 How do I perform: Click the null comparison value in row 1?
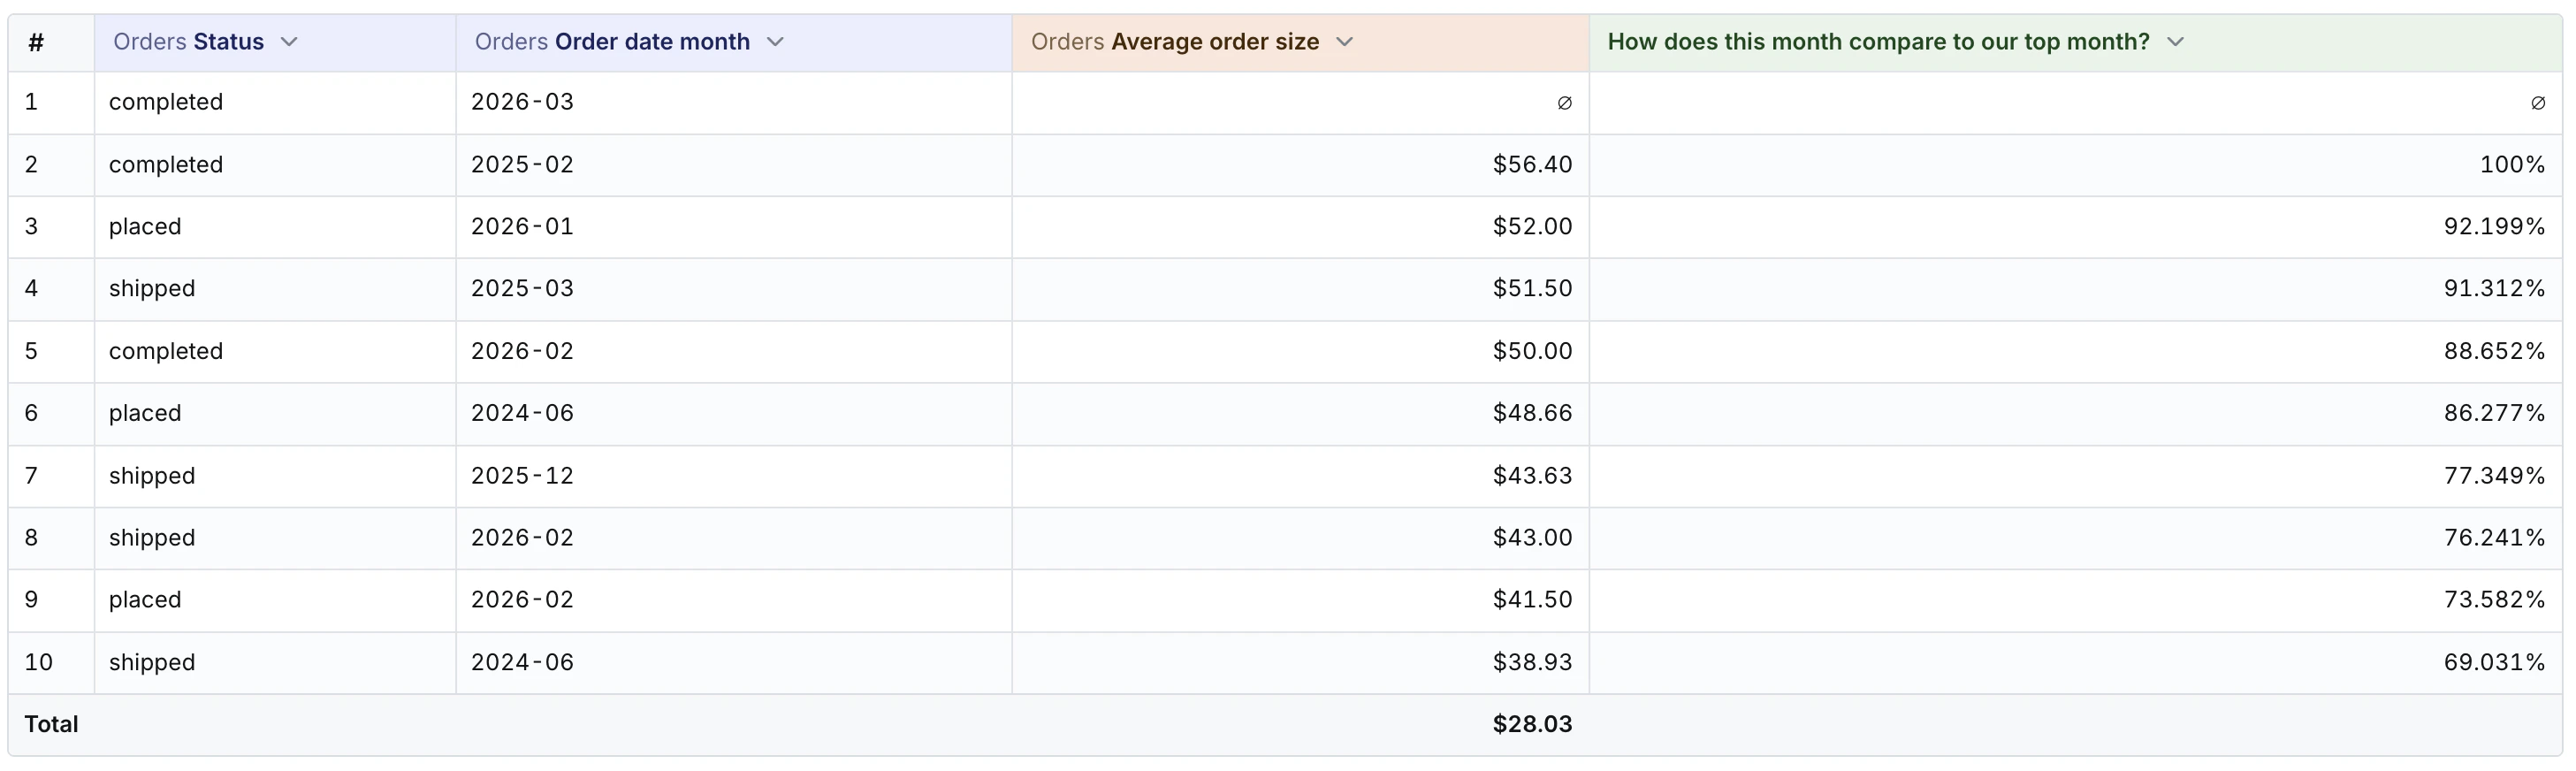coord(2076,102)
